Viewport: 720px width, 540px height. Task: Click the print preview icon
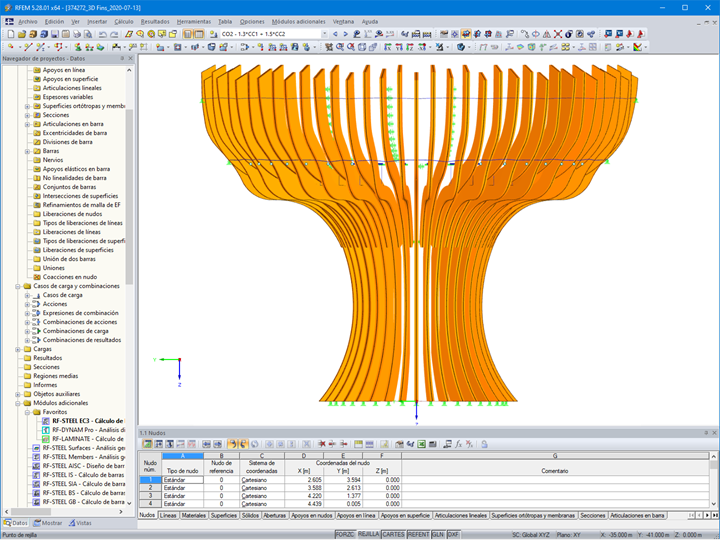tap(88, 34)
